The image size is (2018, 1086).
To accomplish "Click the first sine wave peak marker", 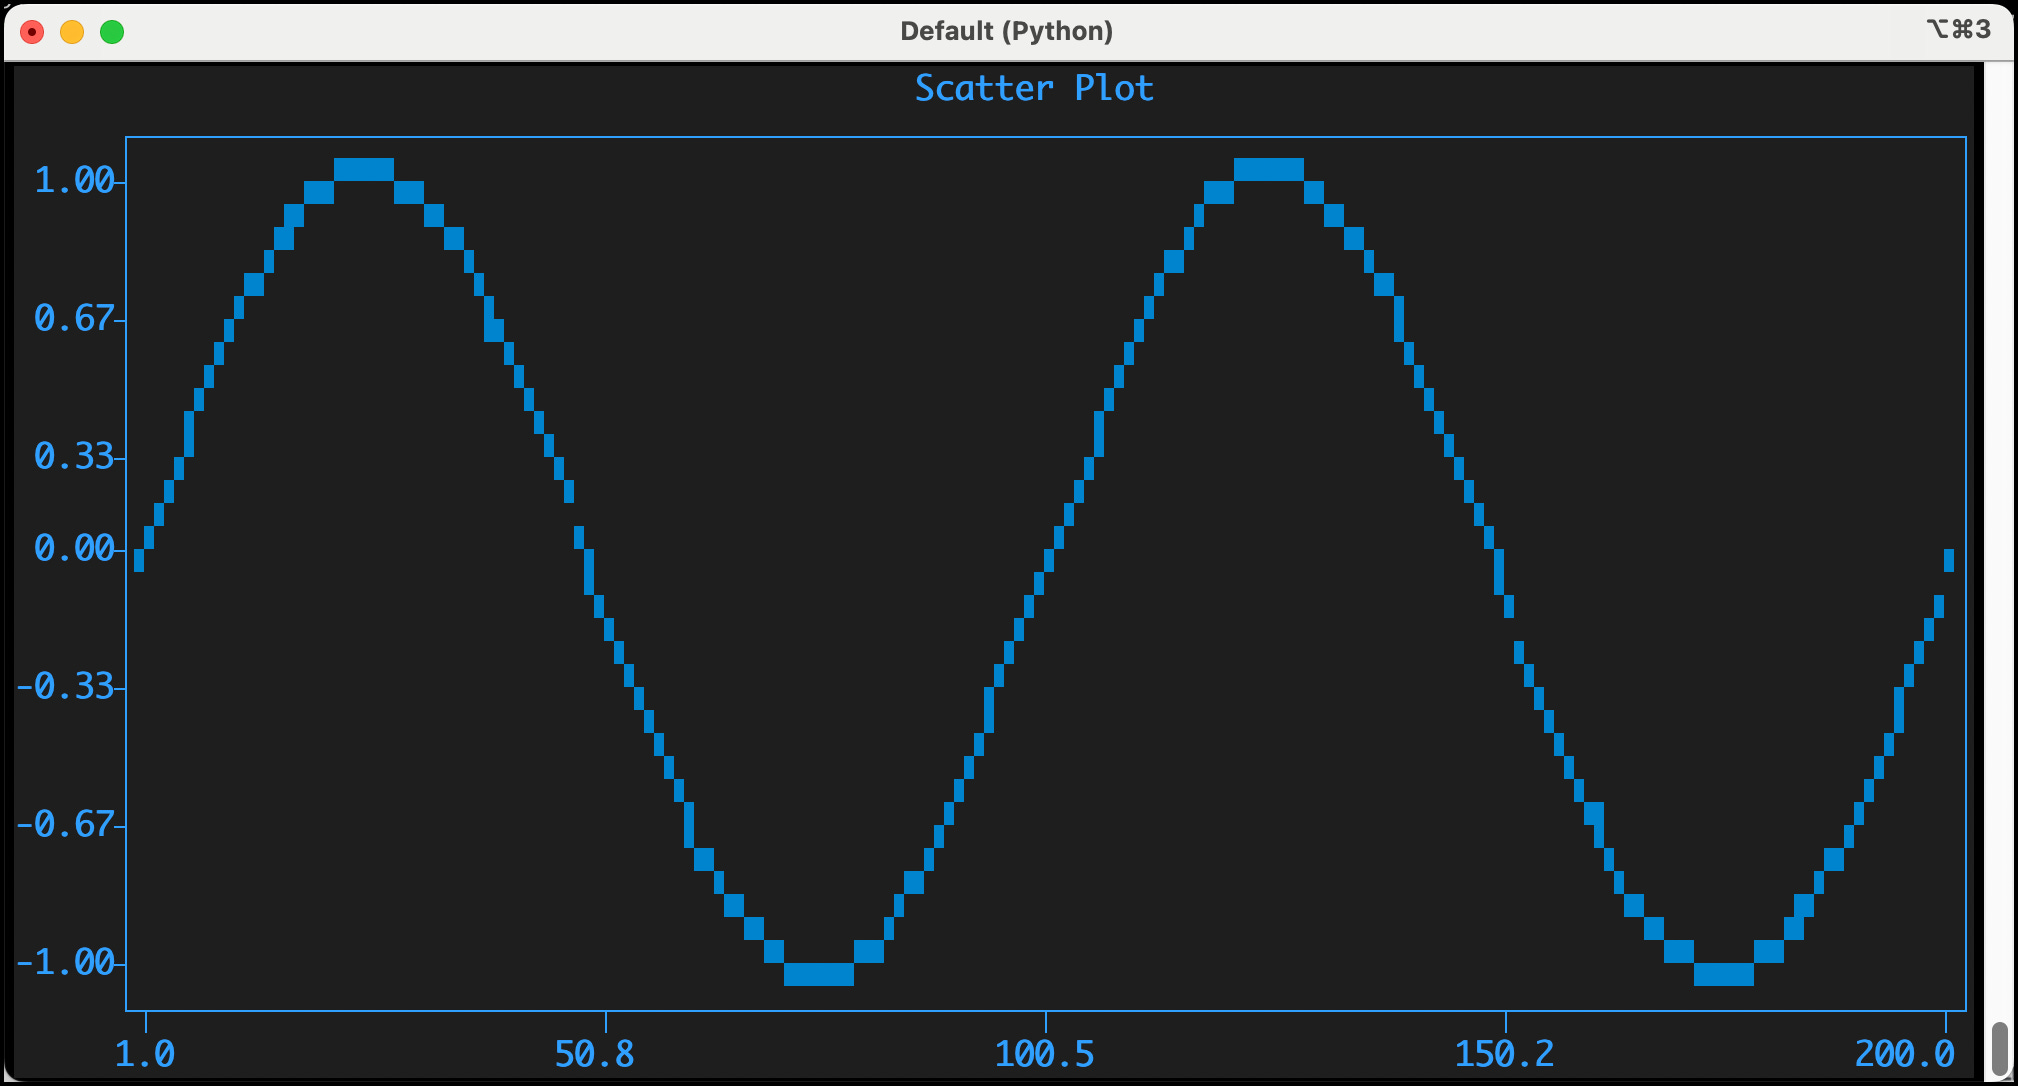I will pos(365,168).
